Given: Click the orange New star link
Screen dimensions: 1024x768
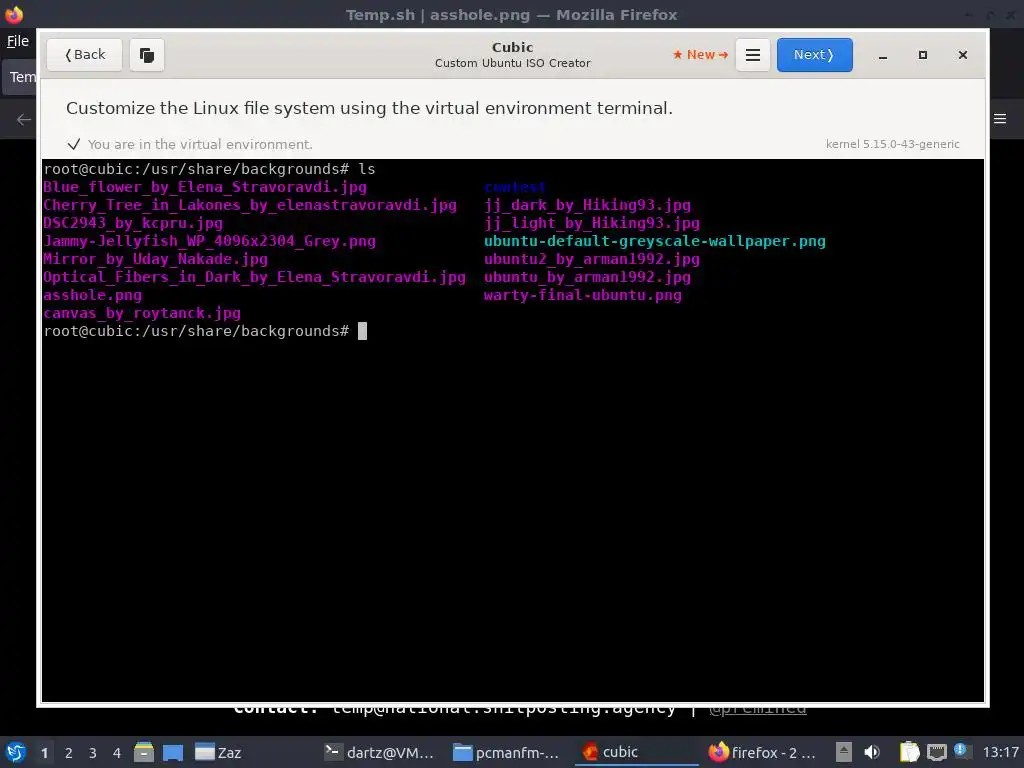Looking at the screenshot, I should 700,55.
